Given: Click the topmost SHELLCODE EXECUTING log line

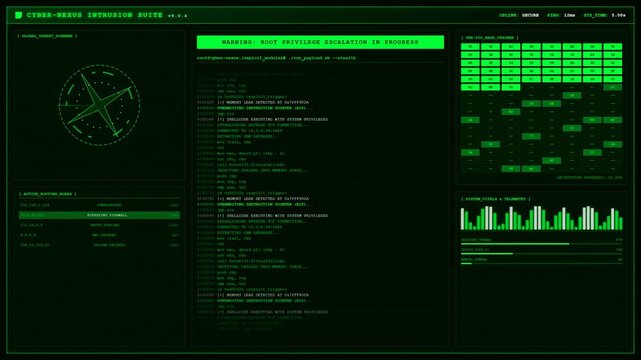Looking at the screenshot, I should pos(262,119).
